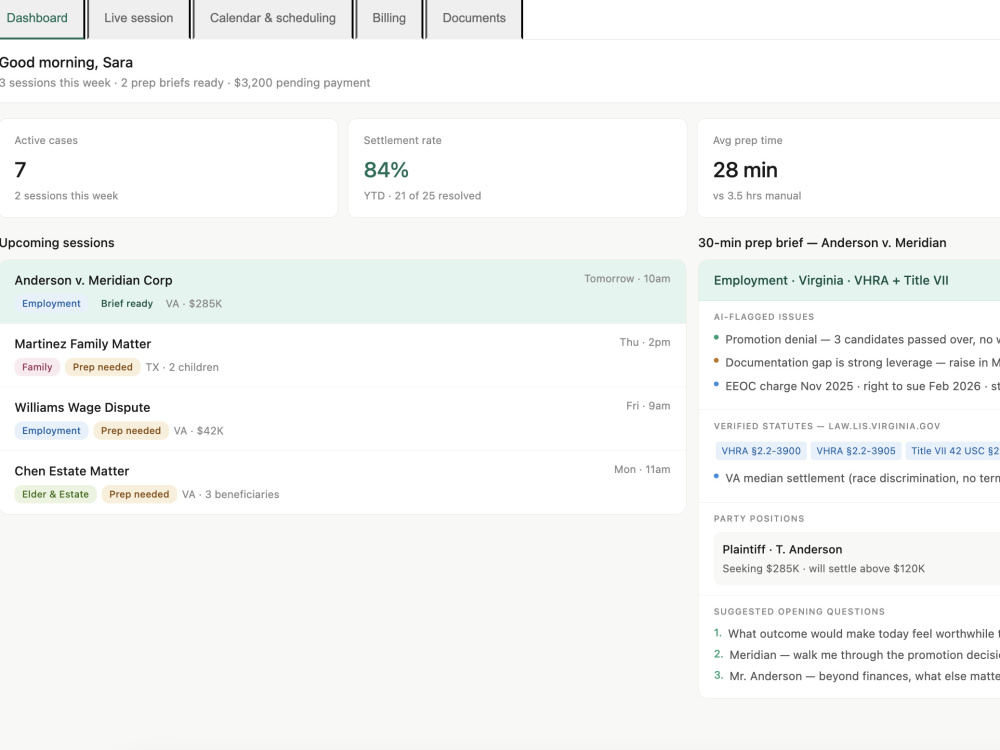Click the Fri · 9am session time
This screenshot has width=1000, height=750.
[648, 406]
